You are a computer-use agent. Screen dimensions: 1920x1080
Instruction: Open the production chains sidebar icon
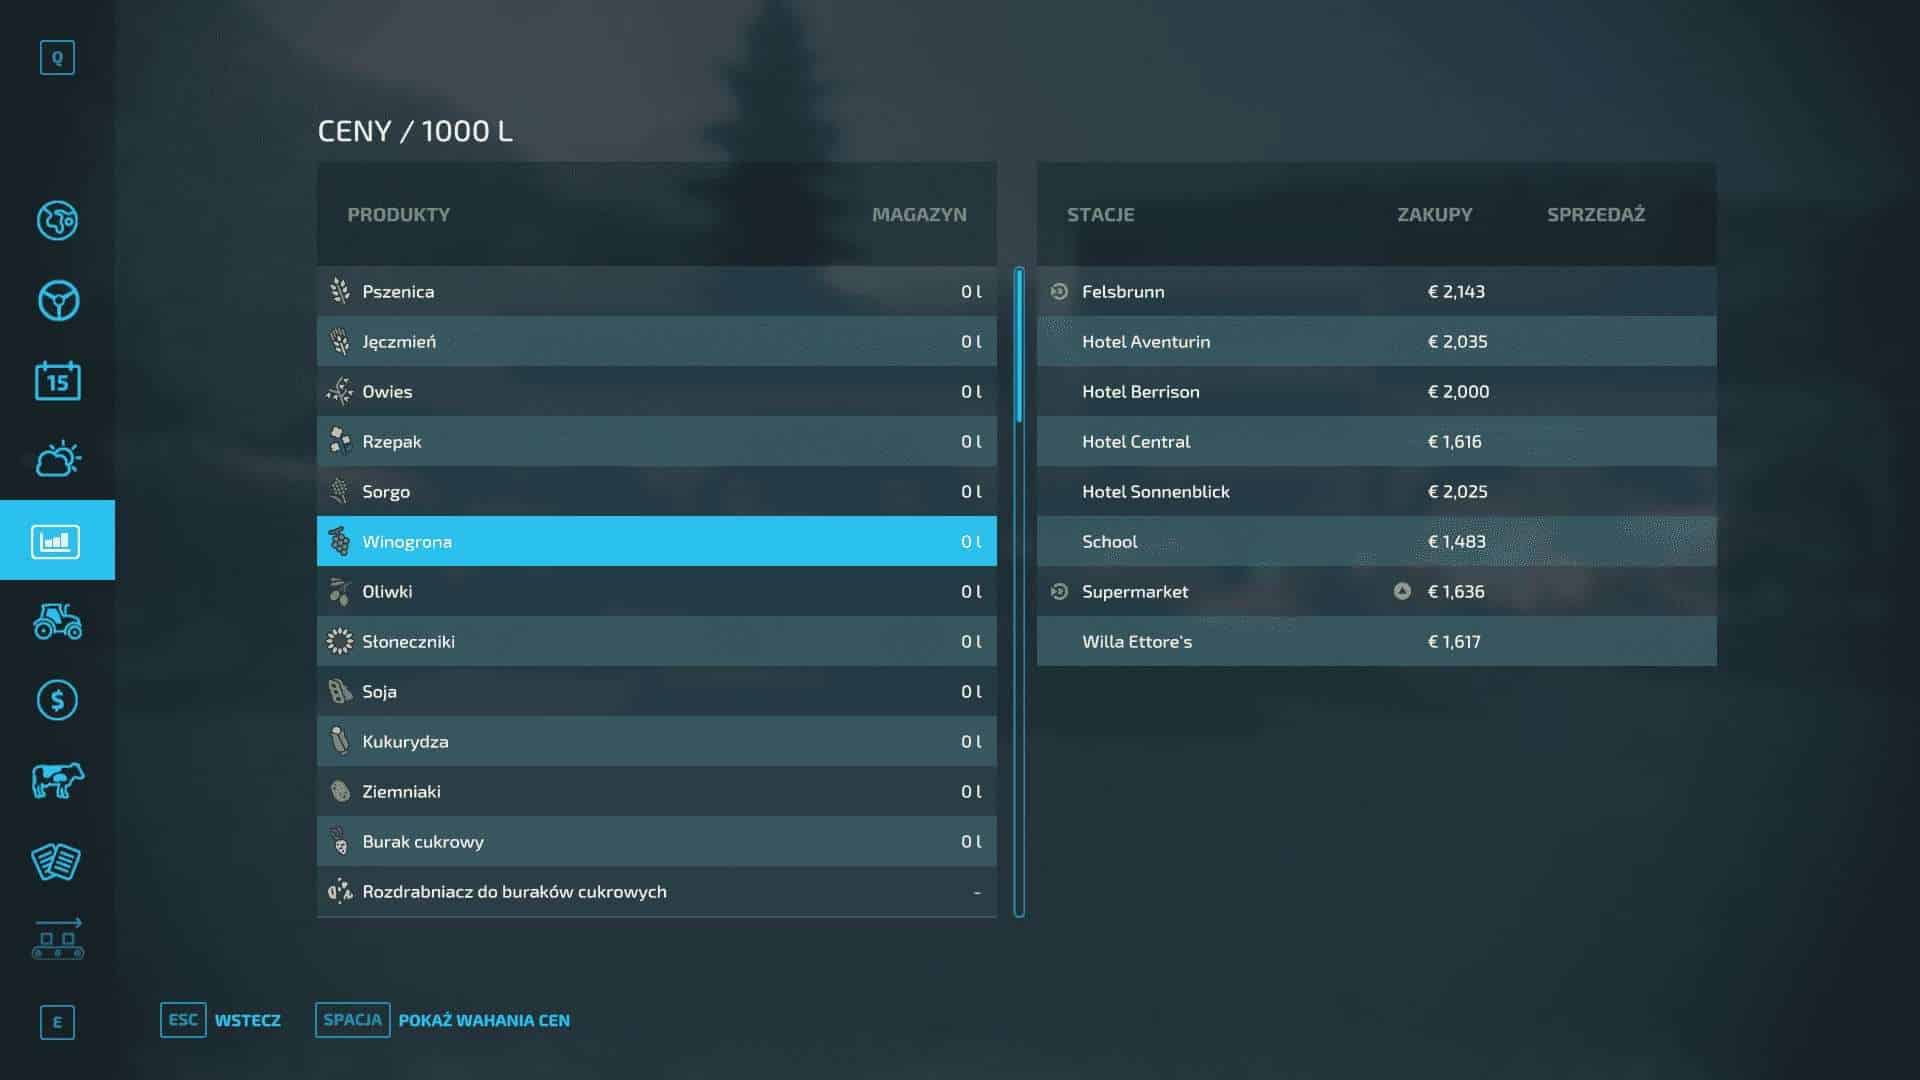tap(57, 940)
